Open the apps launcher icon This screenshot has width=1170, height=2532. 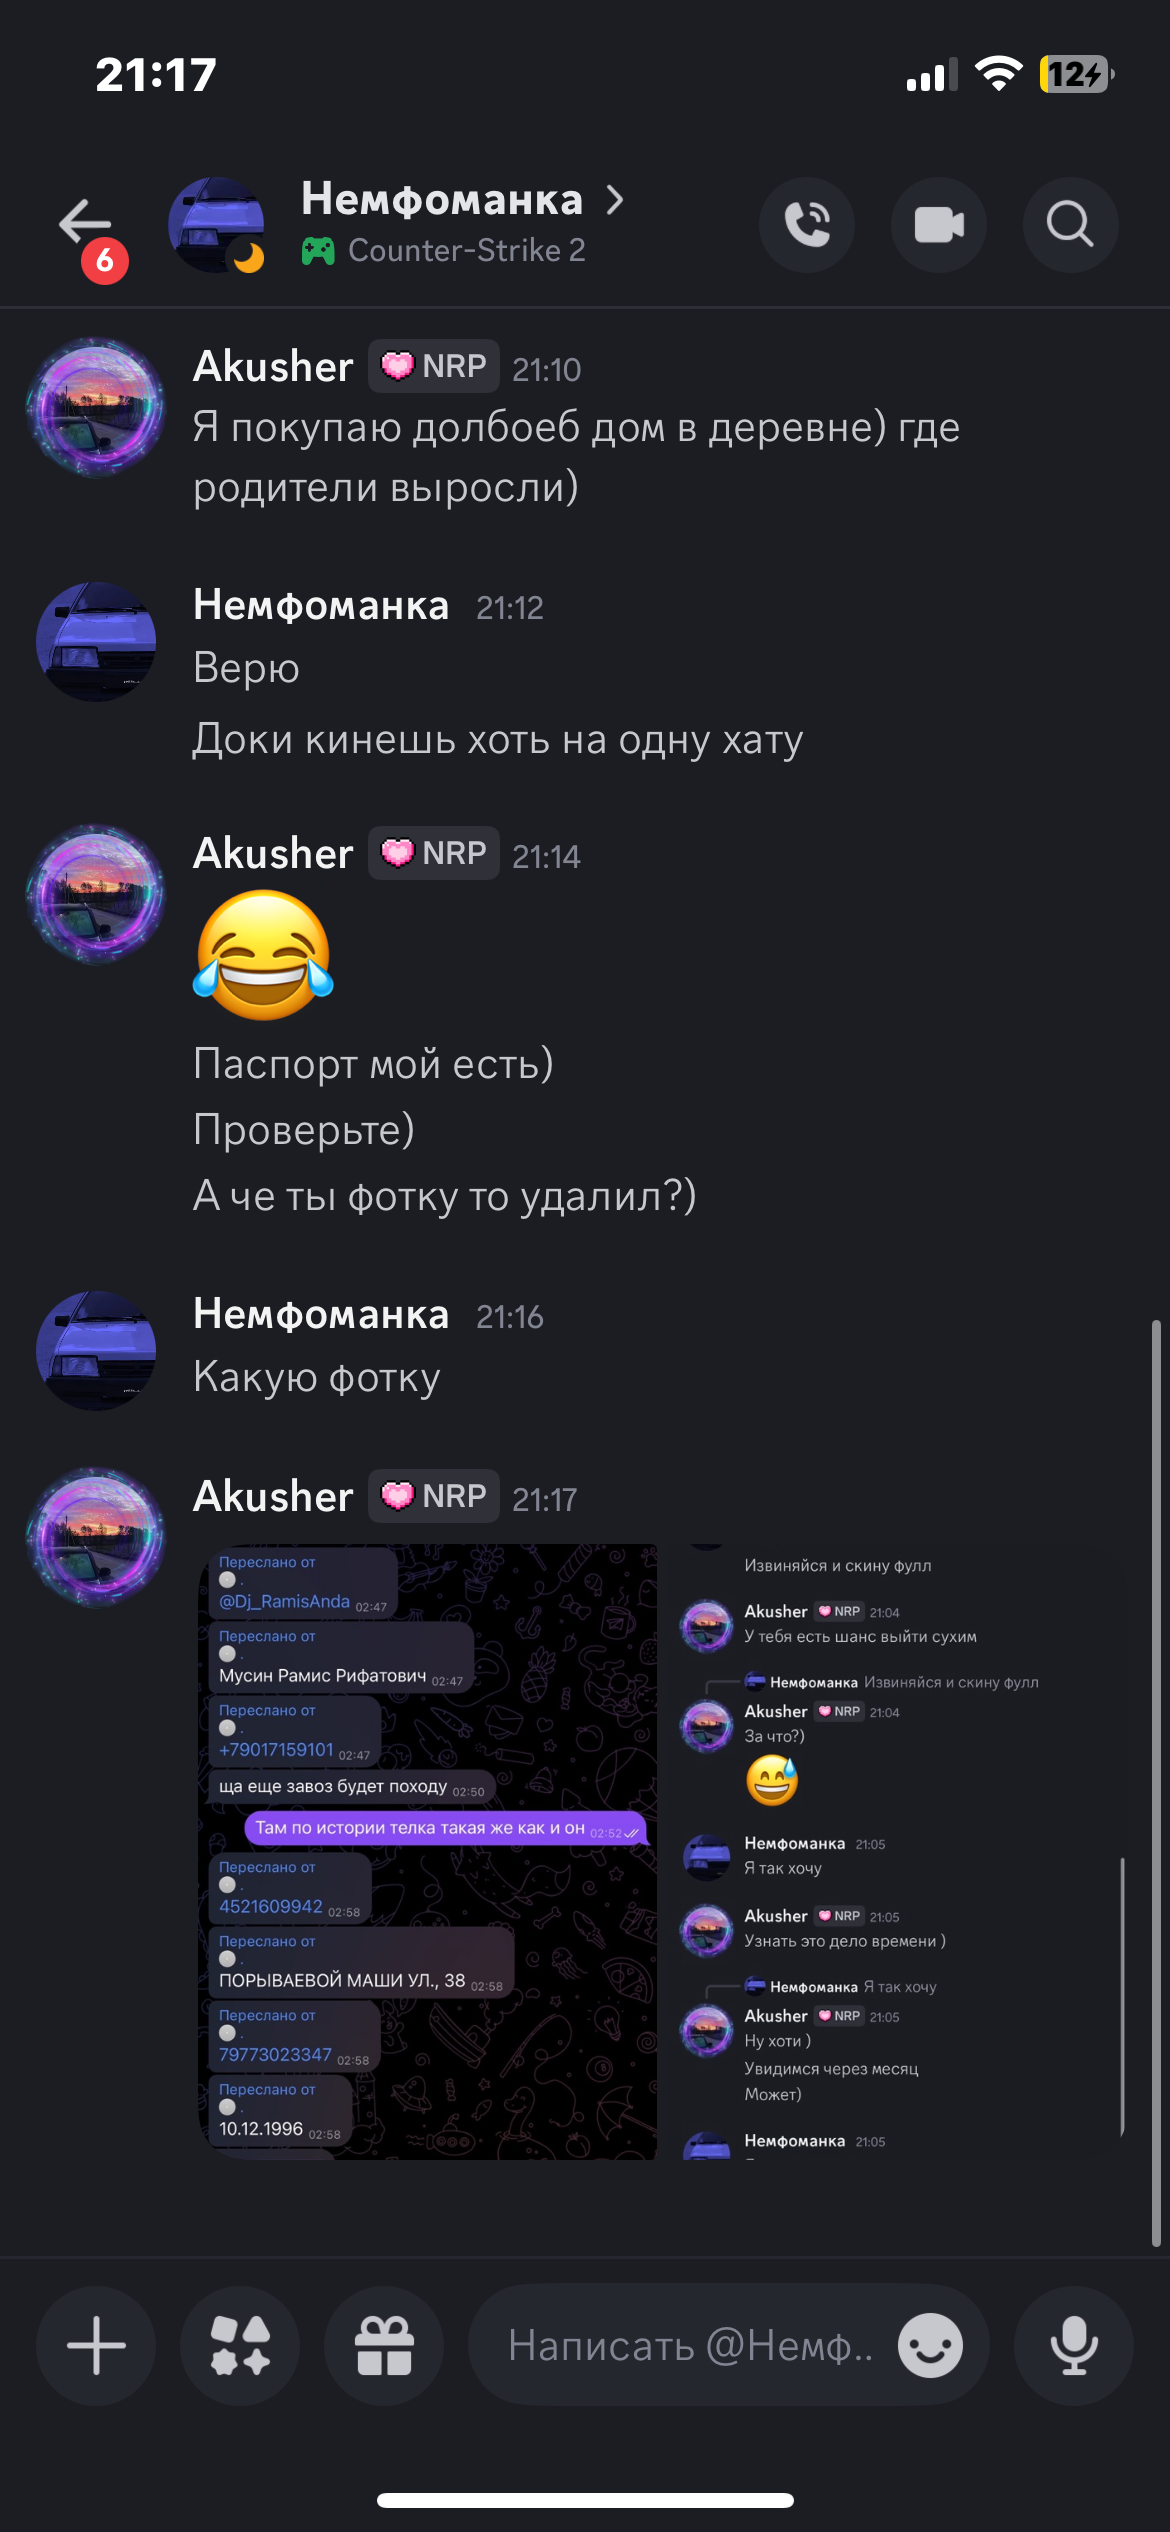click(240, 2345)
